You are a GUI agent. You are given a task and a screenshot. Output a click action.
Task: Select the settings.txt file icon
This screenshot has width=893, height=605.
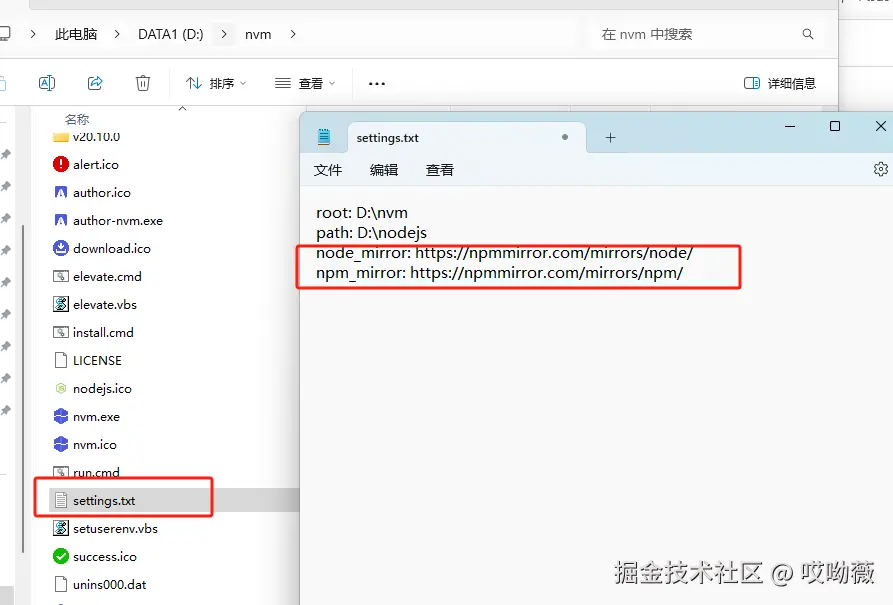pyautogui.click(x=61, y=500)
